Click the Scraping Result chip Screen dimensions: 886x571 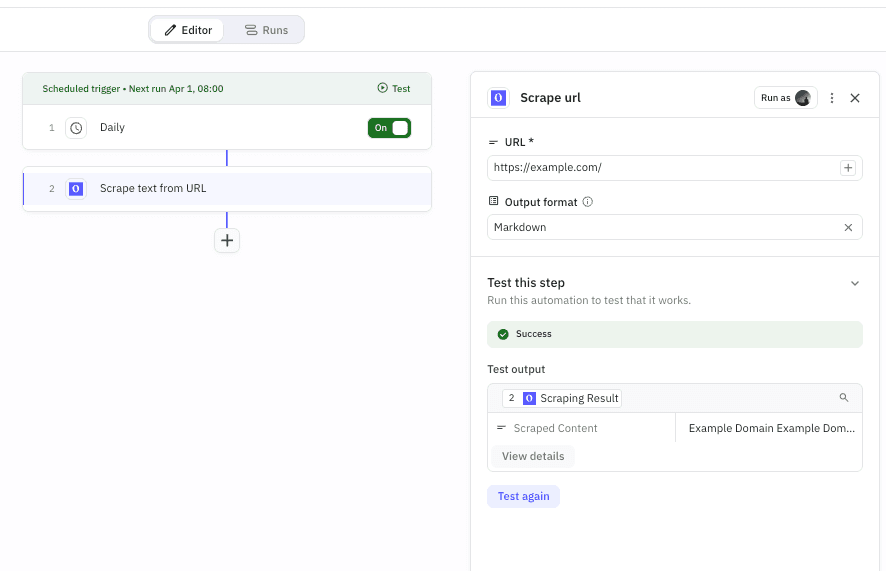pos(562,398)
